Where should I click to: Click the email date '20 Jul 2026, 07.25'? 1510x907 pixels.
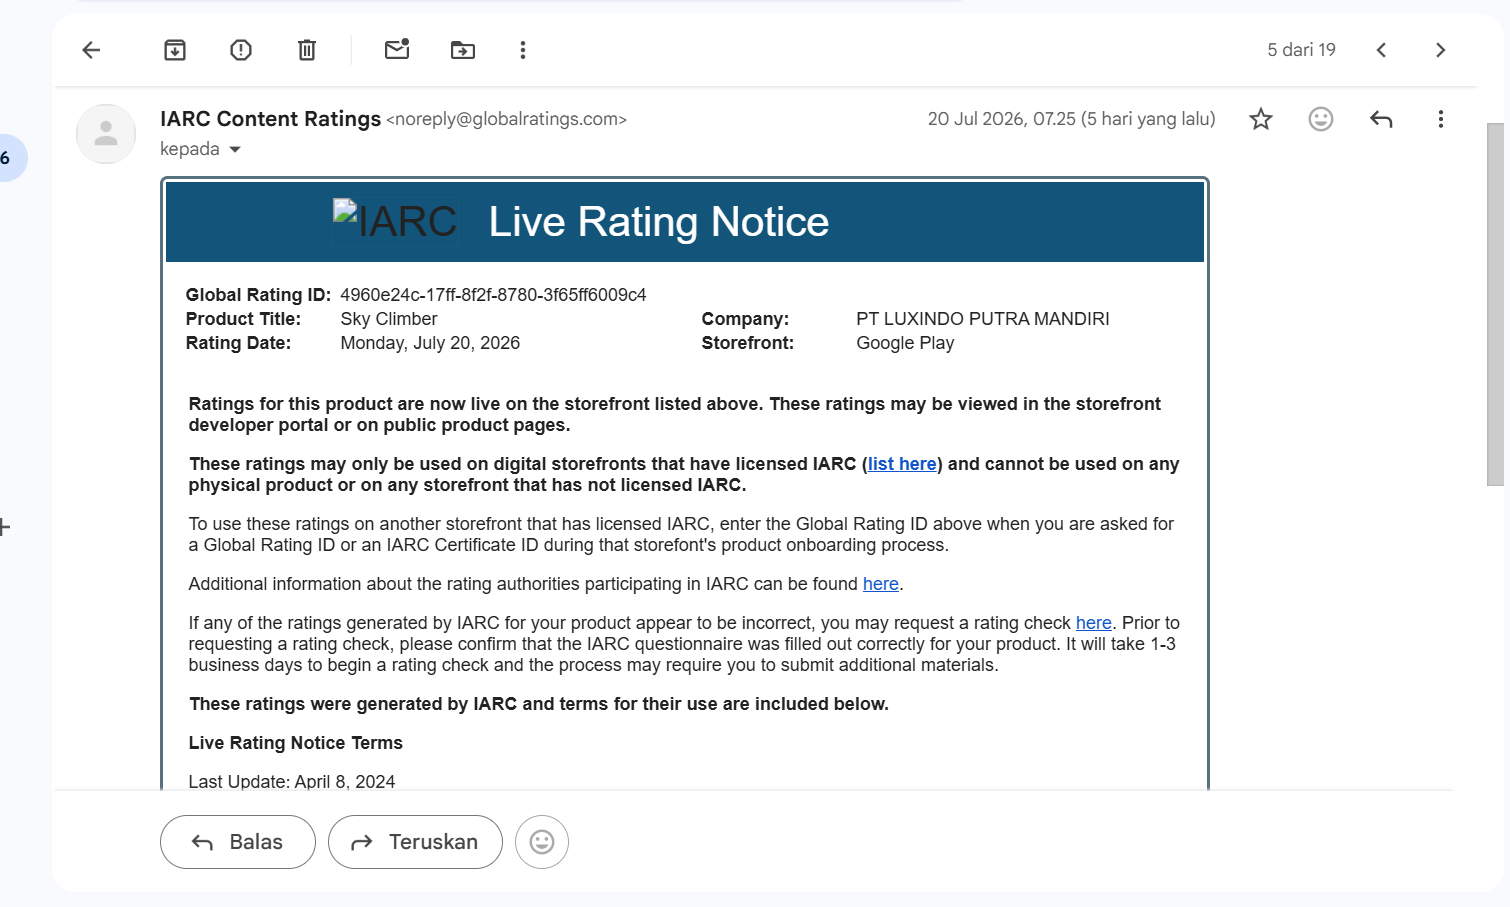click(x=1002, y=119)
